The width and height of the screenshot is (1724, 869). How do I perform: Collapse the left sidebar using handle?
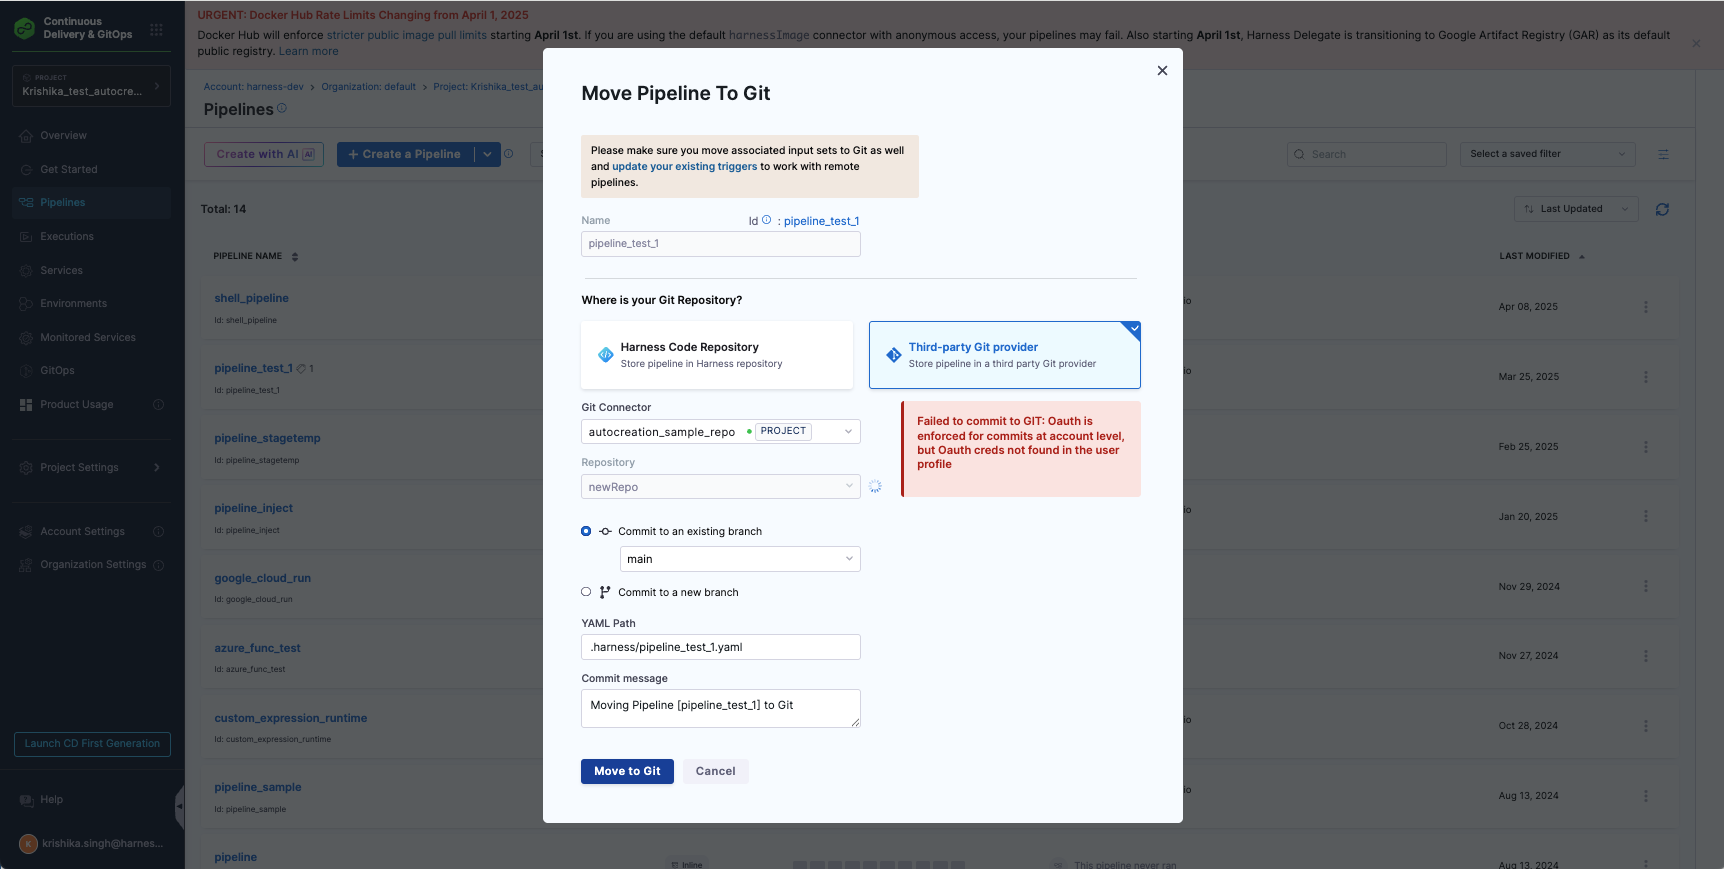(180, 805)
